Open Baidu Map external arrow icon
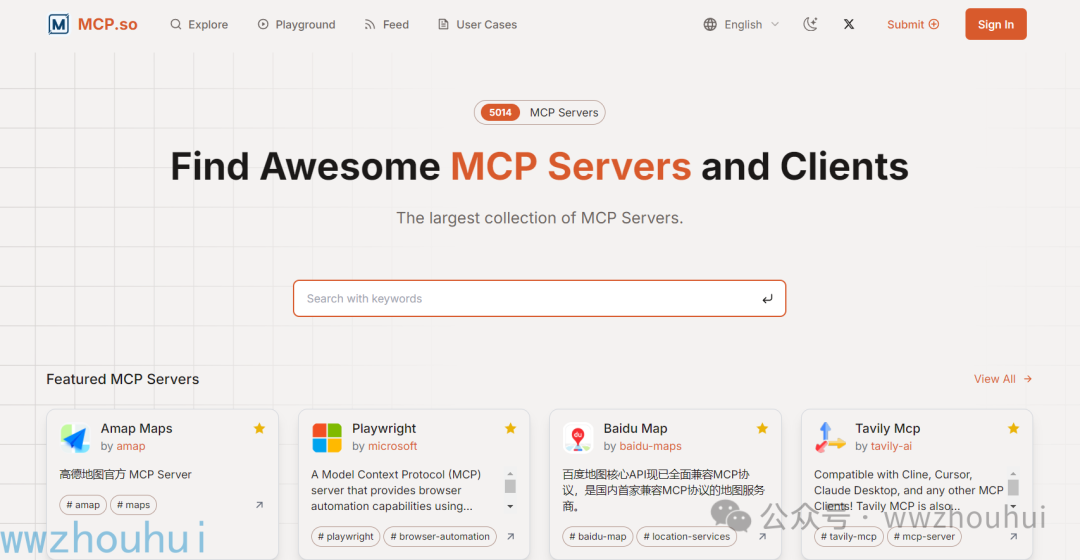Screen dimensions: 1080x560 (762, 537)
